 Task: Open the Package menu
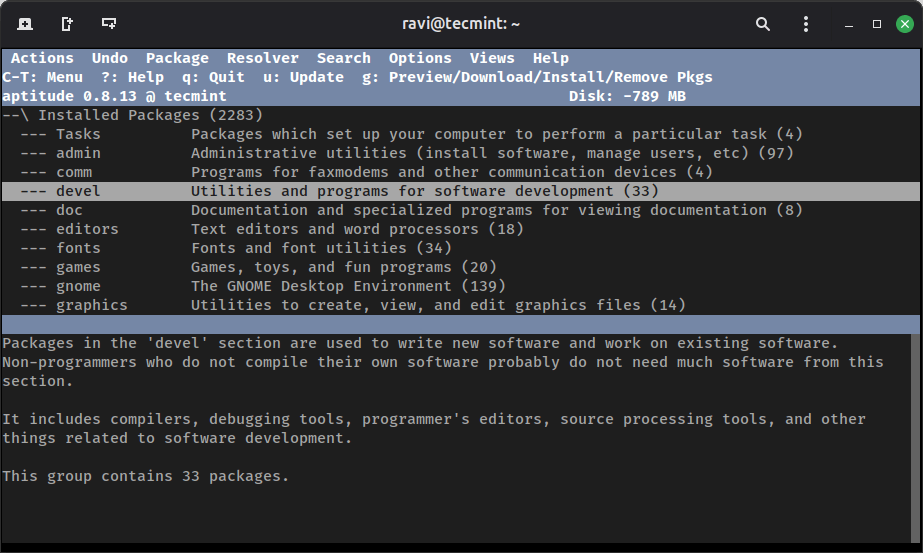point(177,58)
